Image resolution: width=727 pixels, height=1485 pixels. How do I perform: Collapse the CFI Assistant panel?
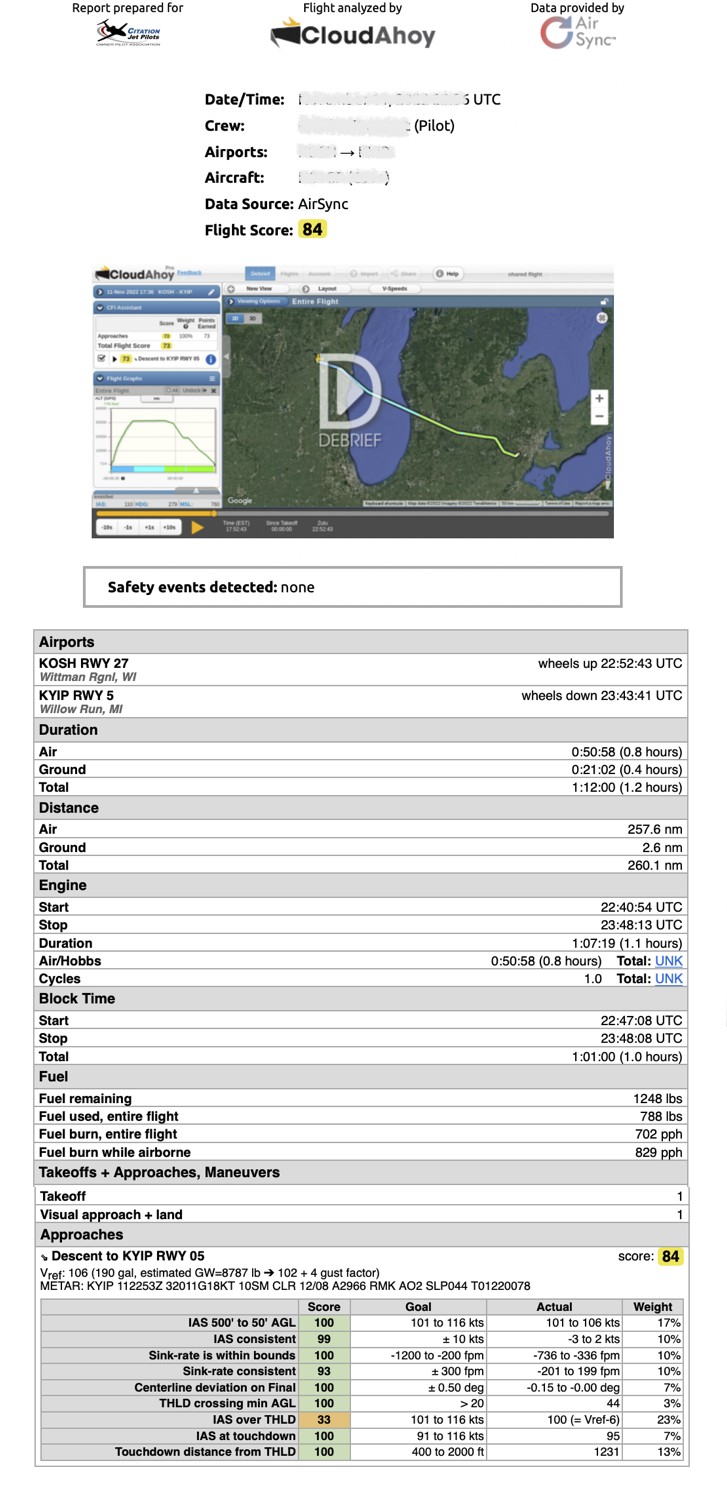tap(100, 308)
